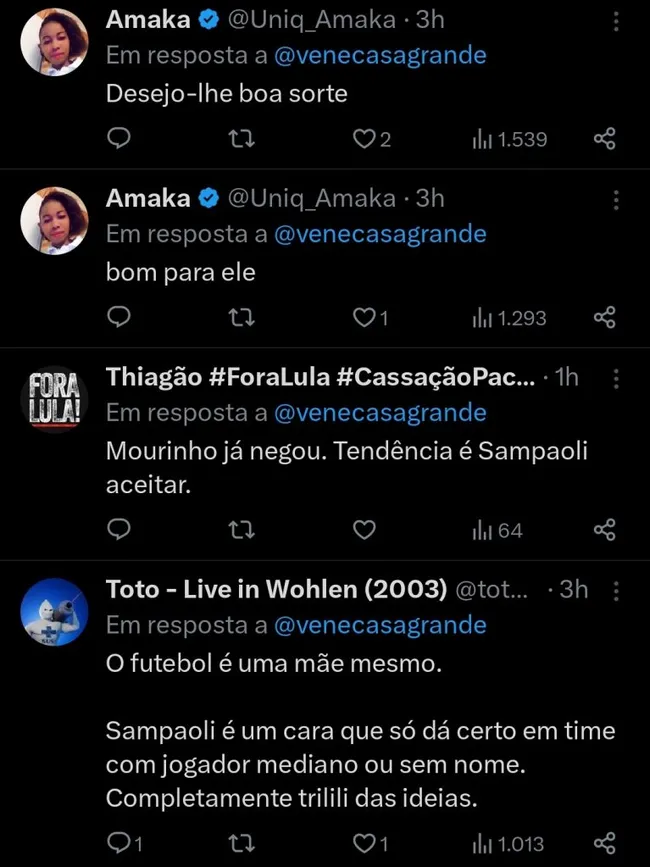Like the tweet "Desejo-lhe boa sorte"
This screenshot has height=867, width=650.
point(362,139)
